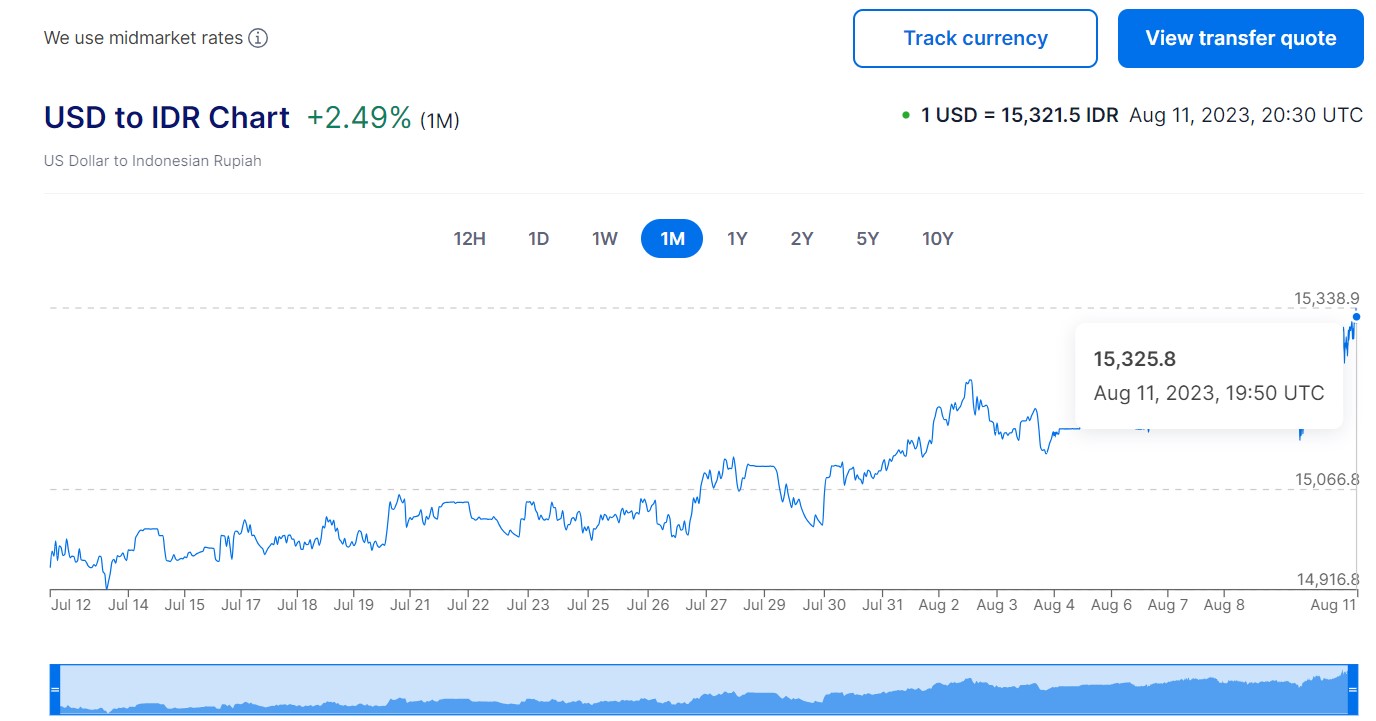1376x721 pixels.
Task: Click the chart peak near Aug 2
Action: pos(968,381)
